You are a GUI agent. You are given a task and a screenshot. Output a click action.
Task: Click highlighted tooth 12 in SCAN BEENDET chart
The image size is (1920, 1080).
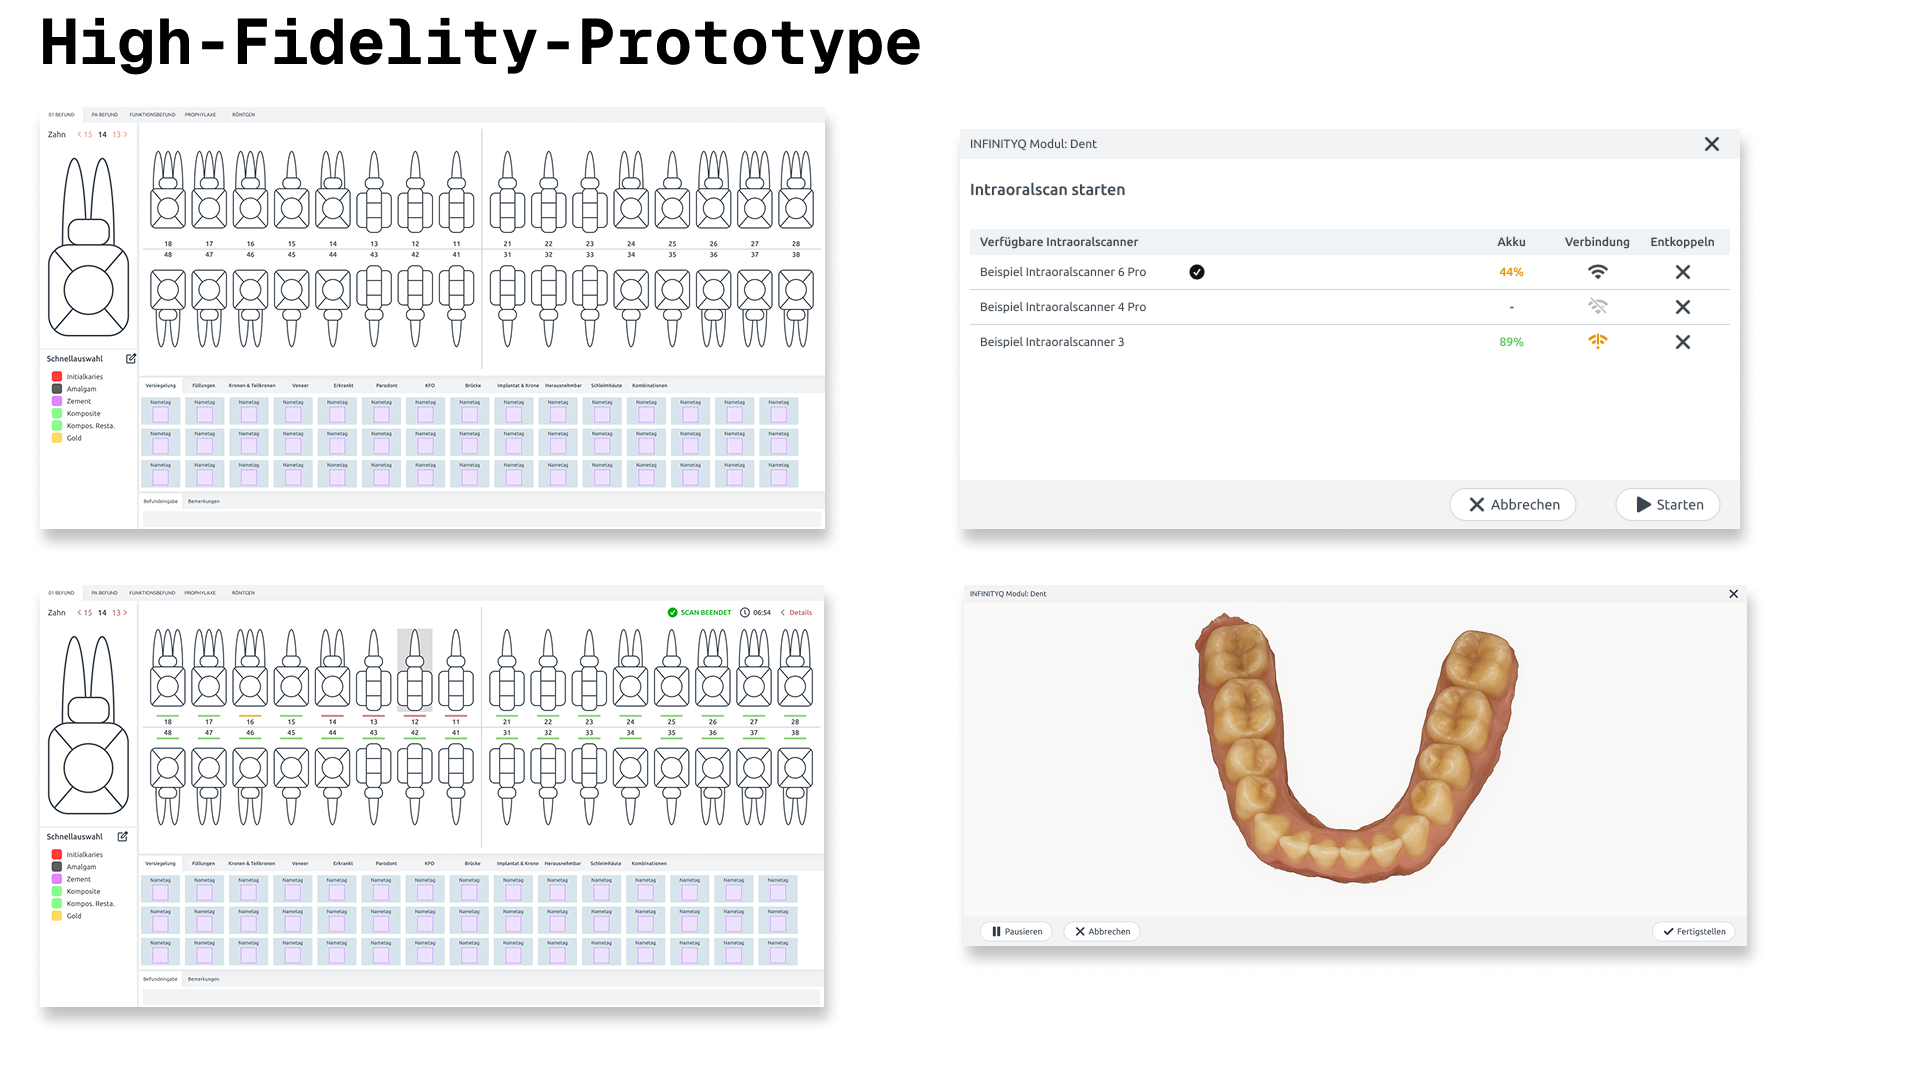(x=415, y=669)
